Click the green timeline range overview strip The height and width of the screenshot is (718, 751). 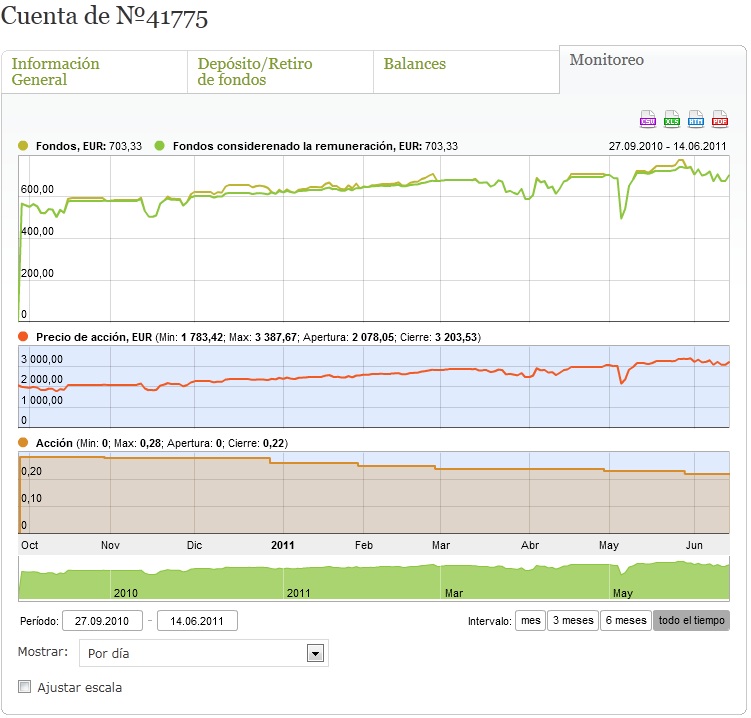(374, 579)
